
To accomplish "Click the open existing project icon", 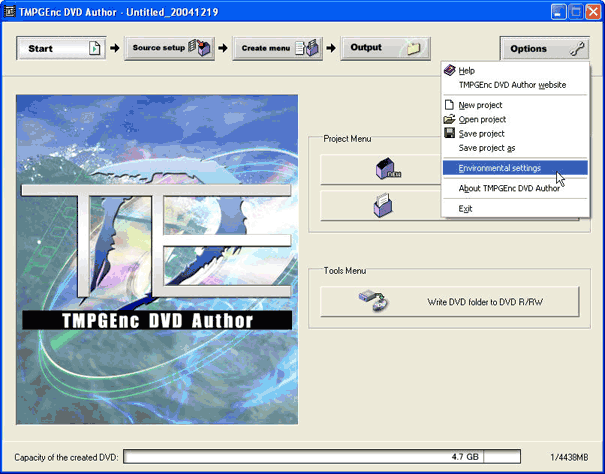I will 383,205.
